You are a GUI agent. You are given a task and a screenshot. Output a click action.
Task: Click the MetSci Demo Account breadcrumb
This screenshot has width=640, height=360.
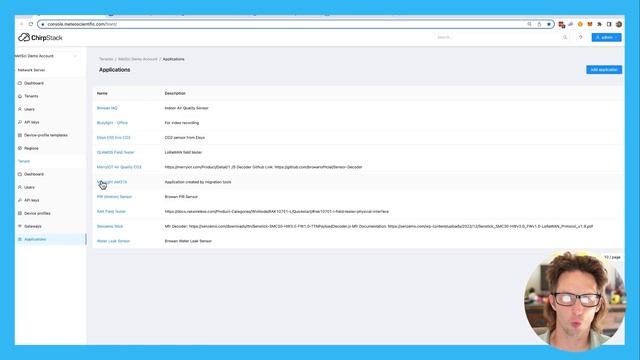tap(138, 59)
